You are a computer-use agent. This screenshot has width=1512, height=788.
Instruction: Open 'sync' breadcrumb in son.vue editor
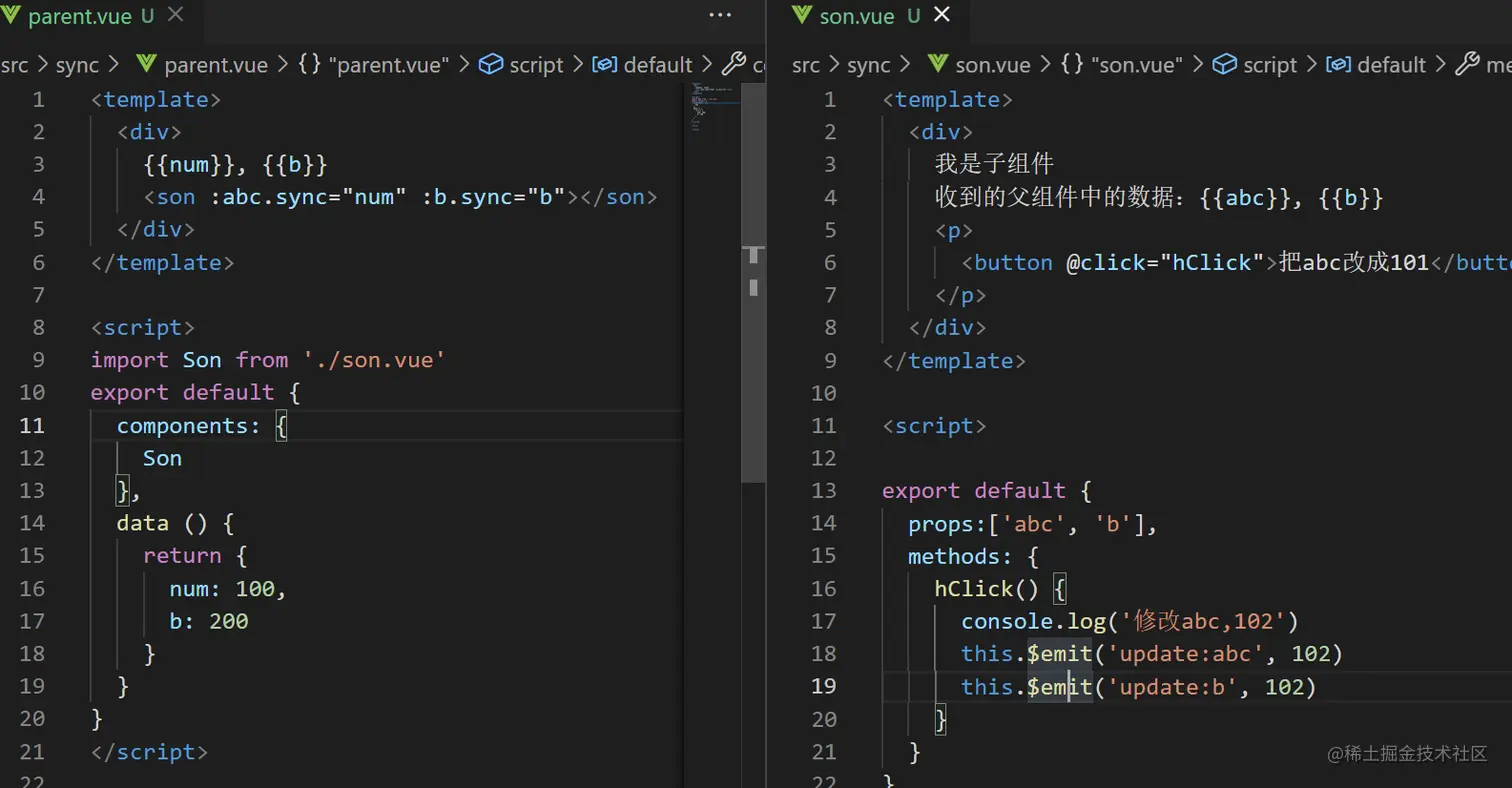click(x=868, y=65)
